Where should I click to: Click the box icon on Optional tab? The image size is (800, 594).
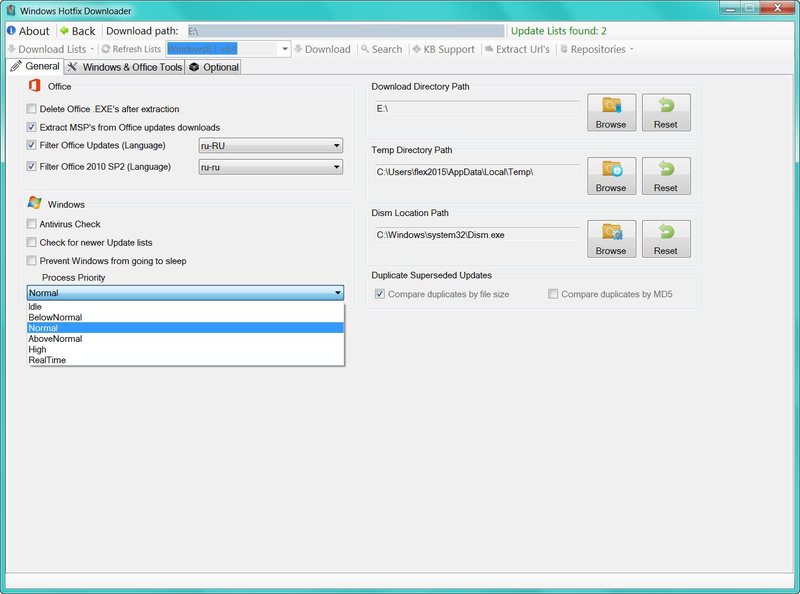point(194,67)
